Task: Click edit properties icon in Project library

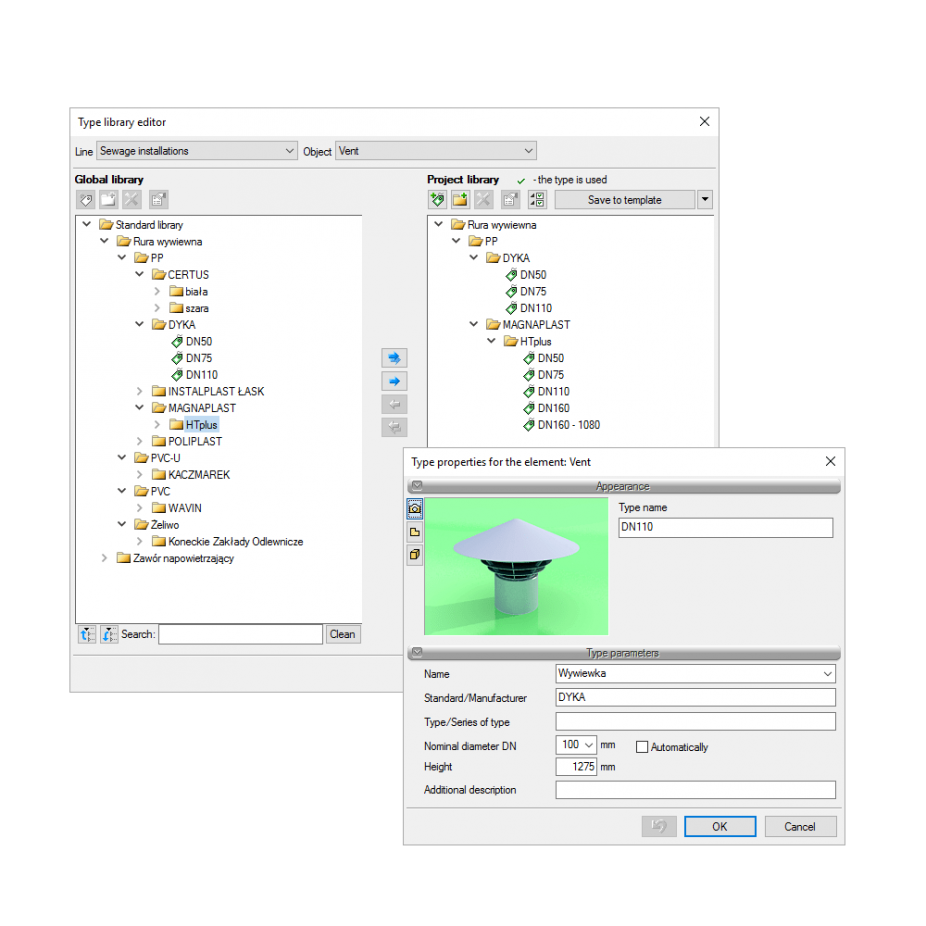Action: click(x=511, y=200)
